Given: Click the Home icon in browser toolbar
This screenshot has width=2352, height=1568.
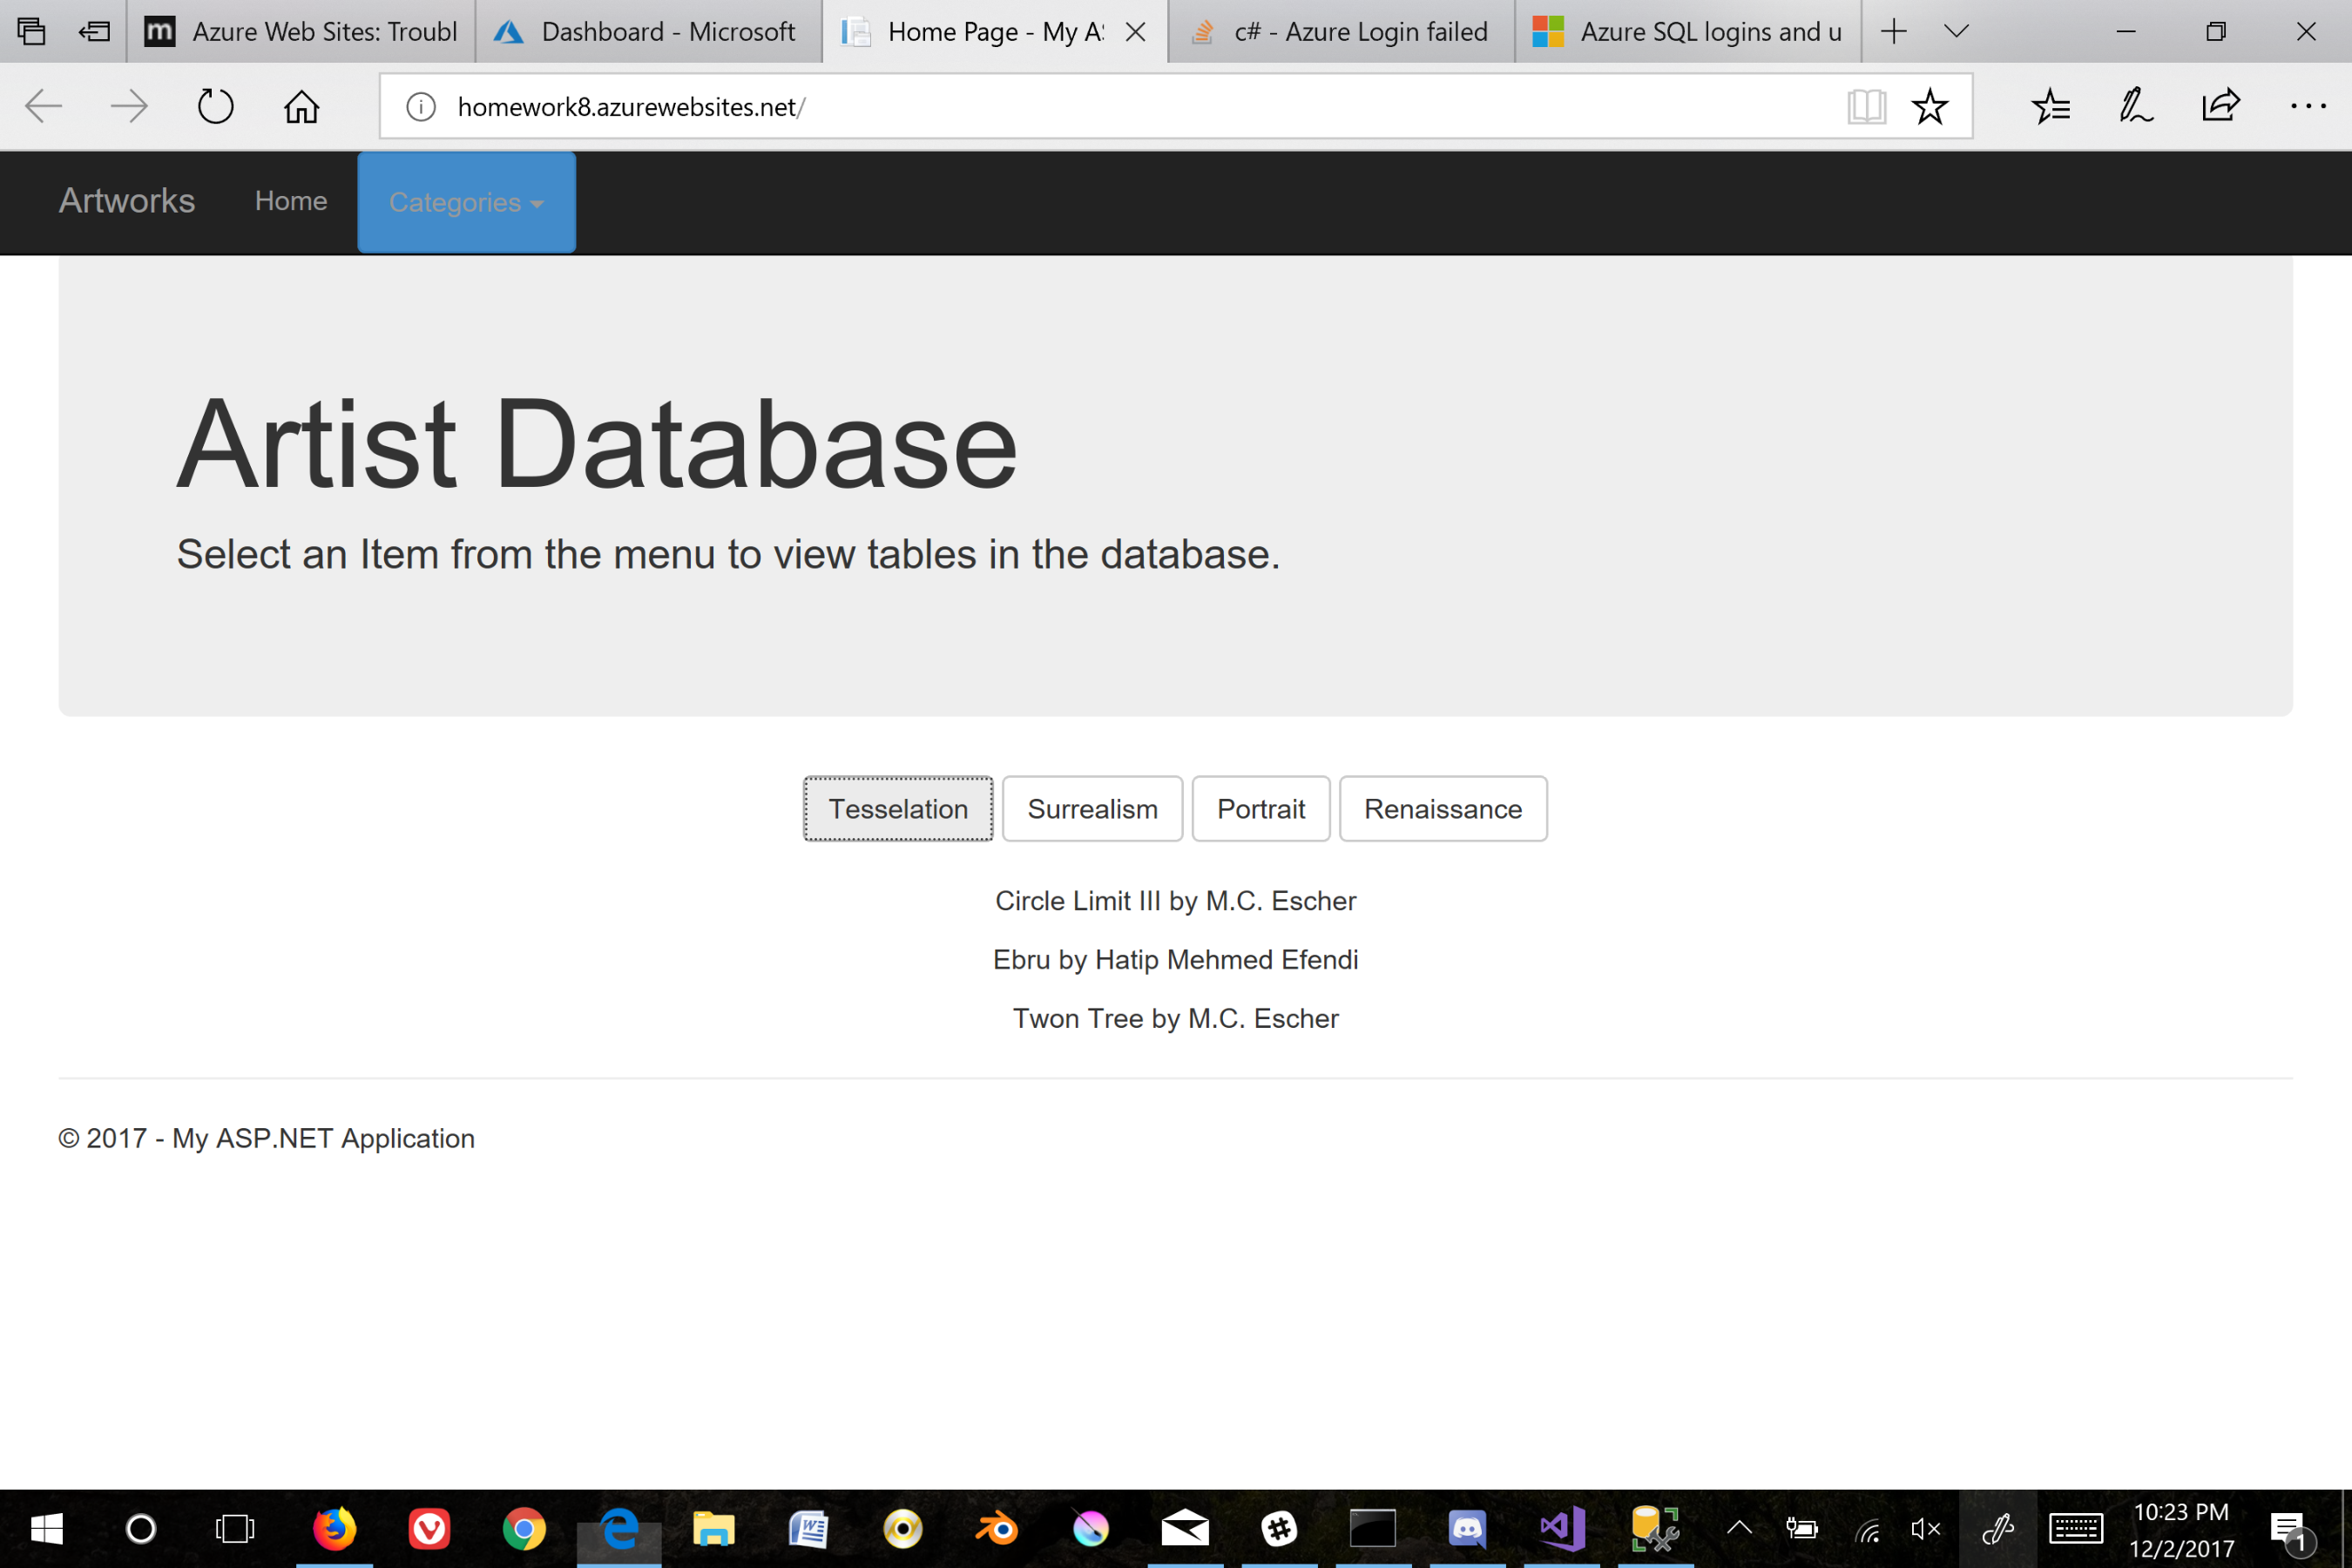Looking at the screenshot, I should [301, 106].
